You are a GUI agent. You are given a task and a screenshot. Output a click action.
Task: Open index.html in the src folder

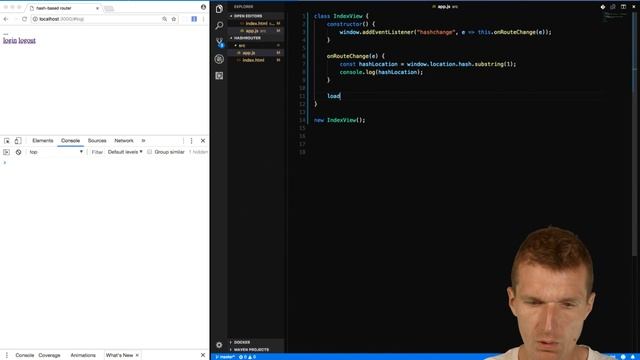[256, 60]
